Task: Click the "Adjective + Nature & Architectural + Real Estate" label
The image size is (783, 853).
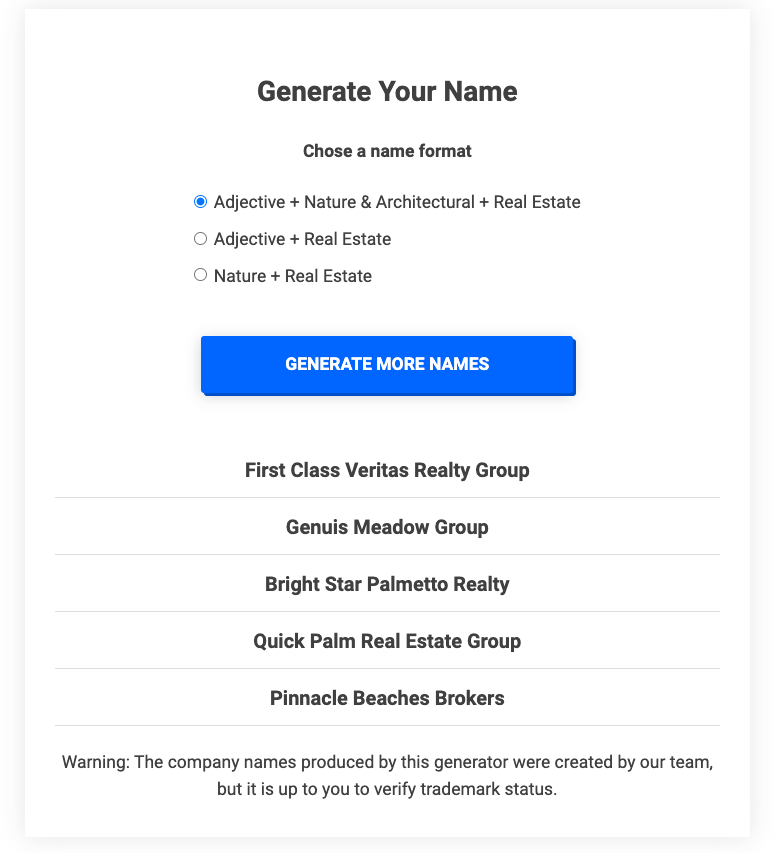Action: click(397, 202)
